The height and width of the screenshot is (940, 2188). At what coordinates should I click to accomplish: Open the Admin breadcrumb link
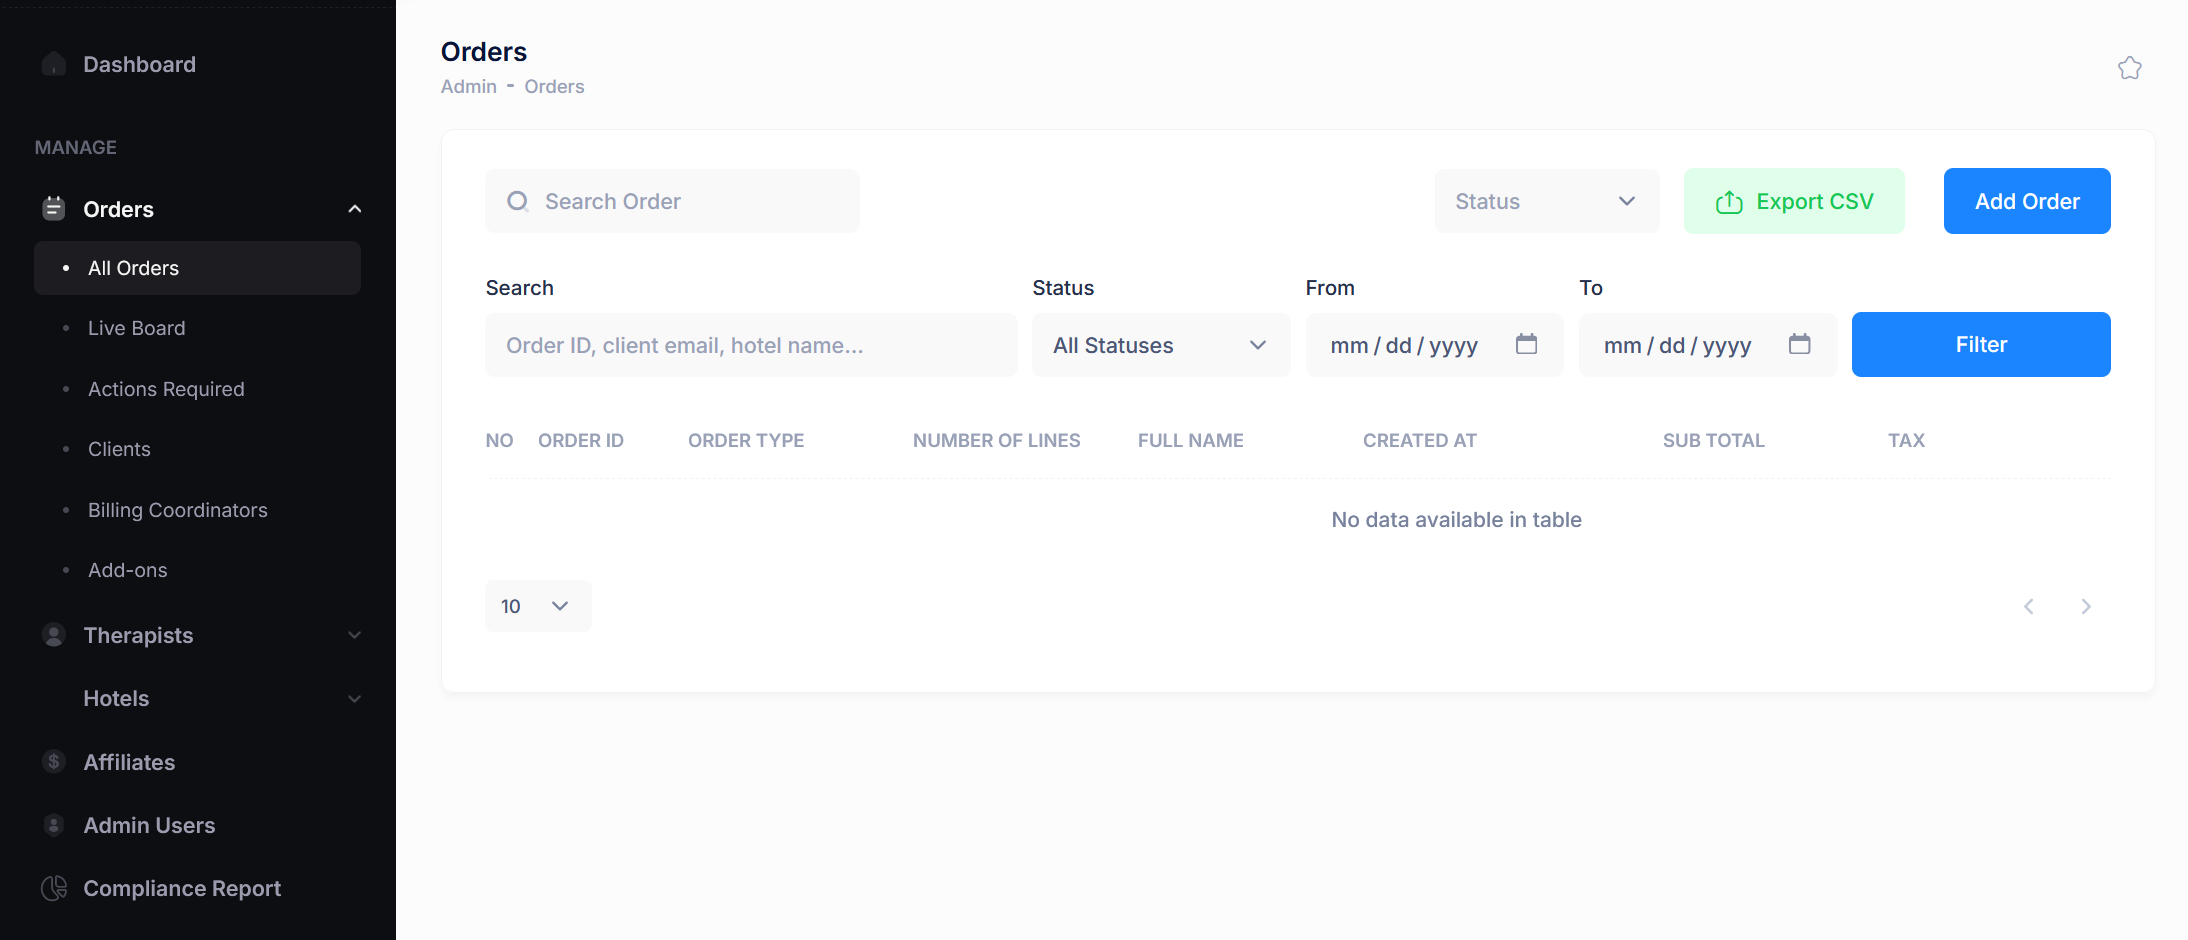click(x=468, y=86)
